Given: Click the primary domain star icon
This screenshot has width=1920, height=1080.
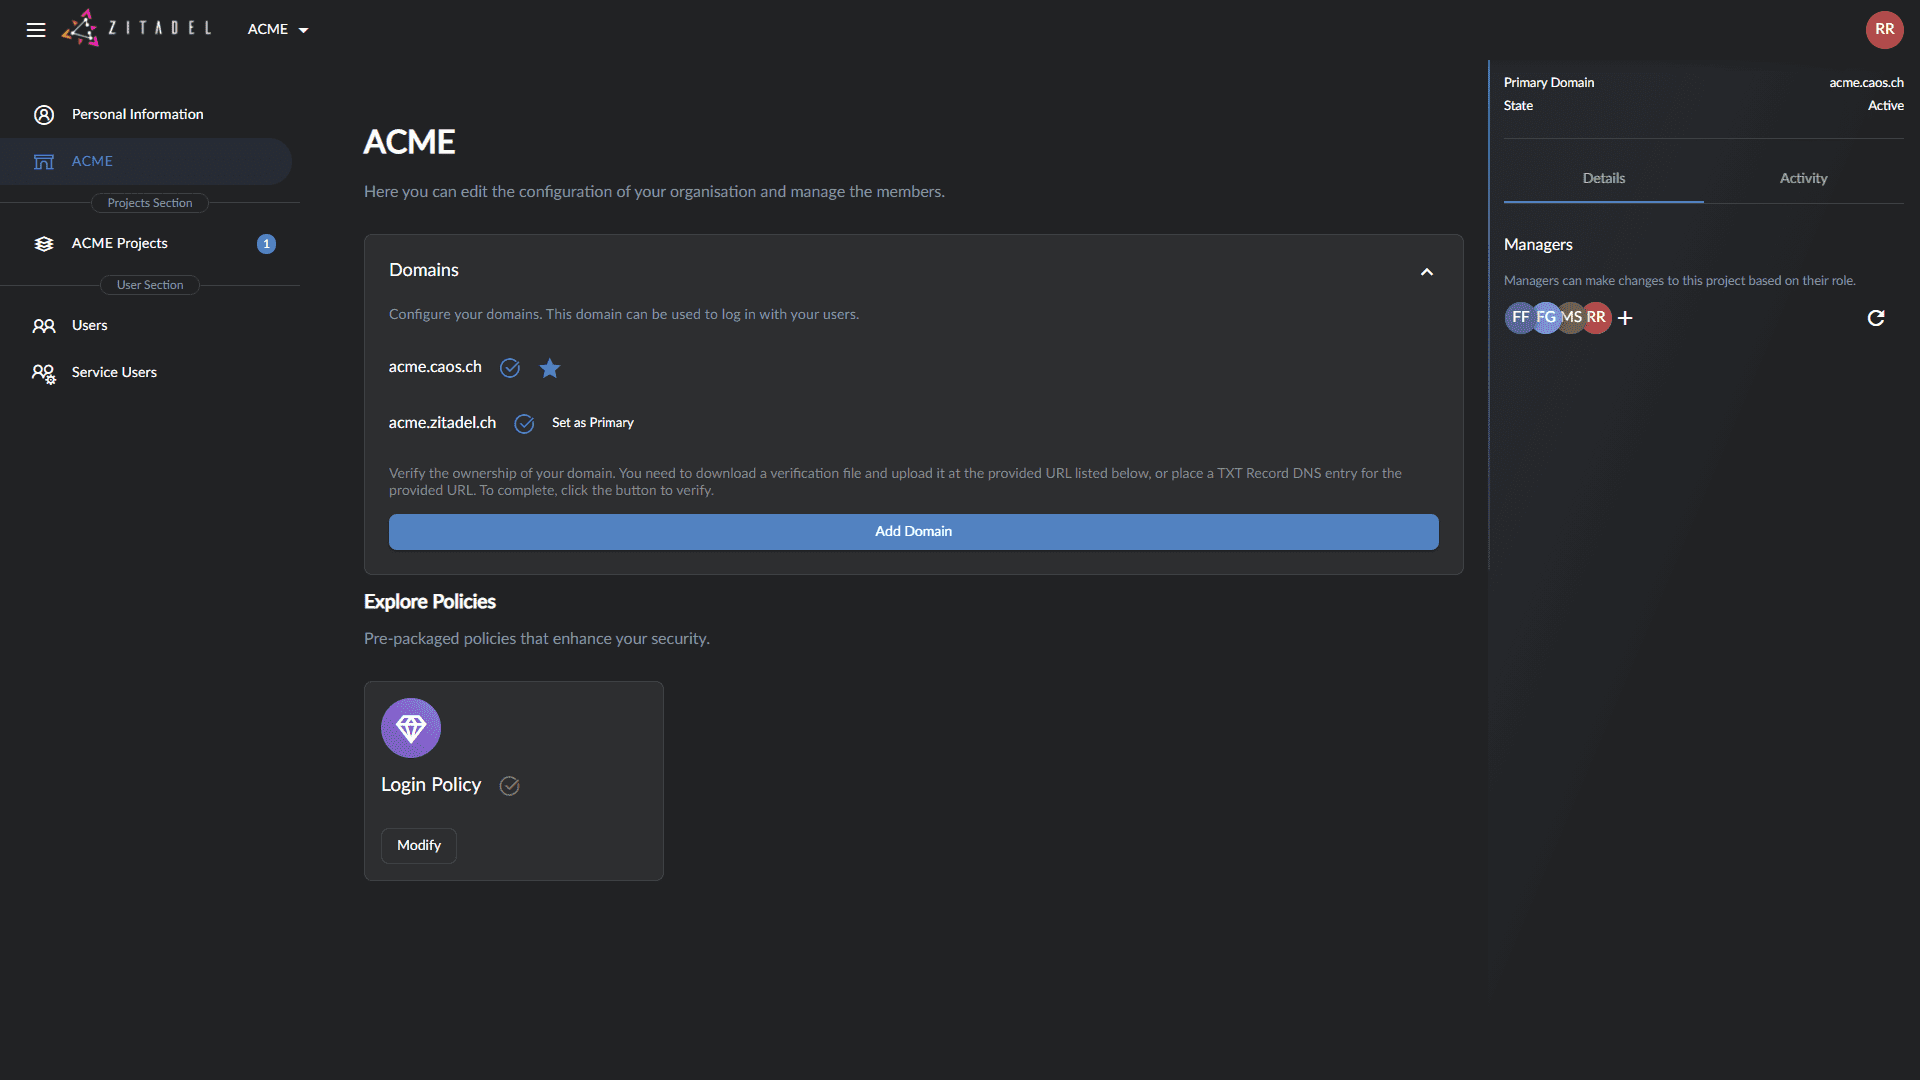Looking at the screenshot, I should 550,368.
